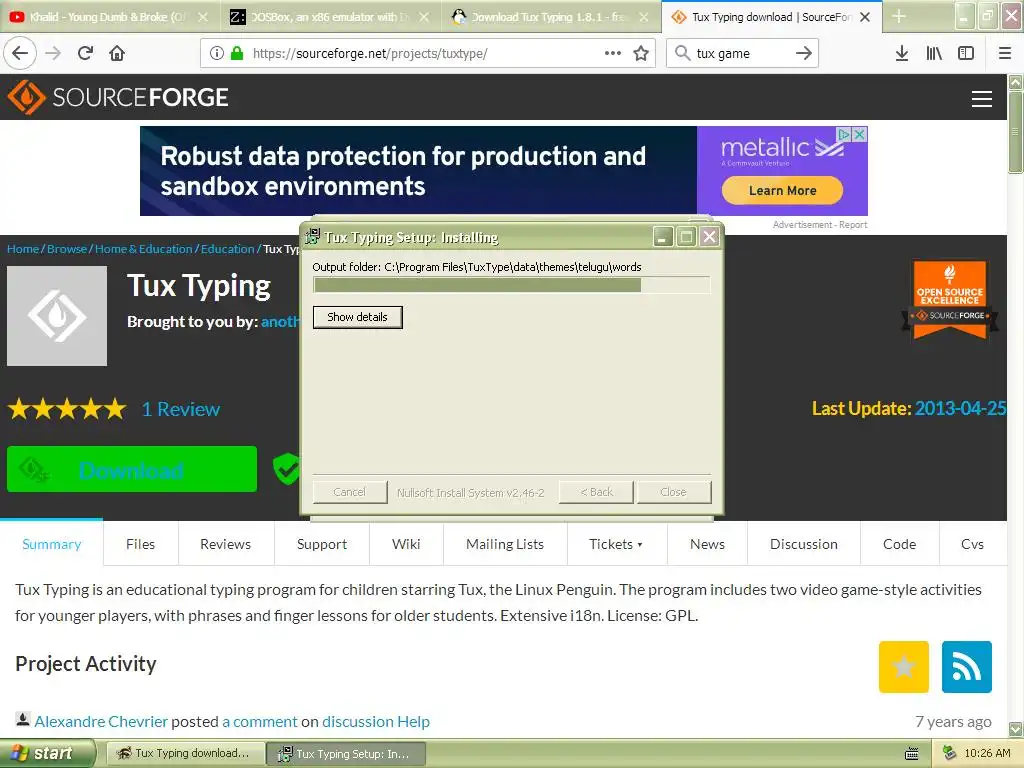1024x768 pixels.
Task: Click the Home & Education breadcrumb link
Action: 144,249
